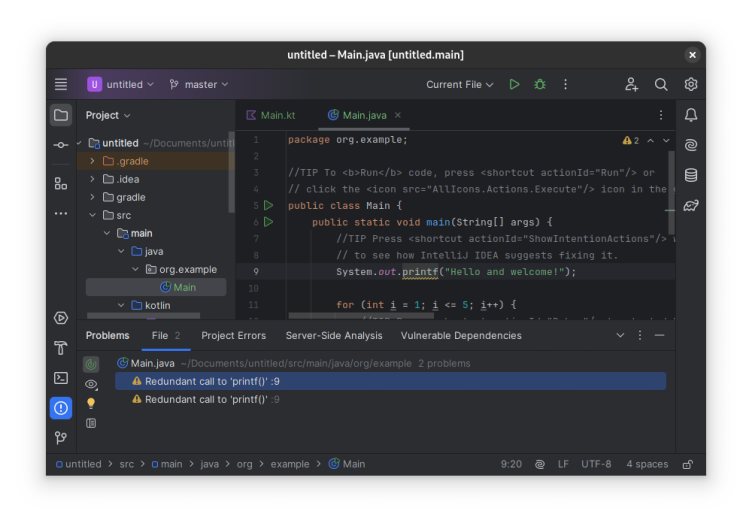Show hidden Problems tabs chevron
The width and height of the screenshot is (752, 526).
click(620, 335)
